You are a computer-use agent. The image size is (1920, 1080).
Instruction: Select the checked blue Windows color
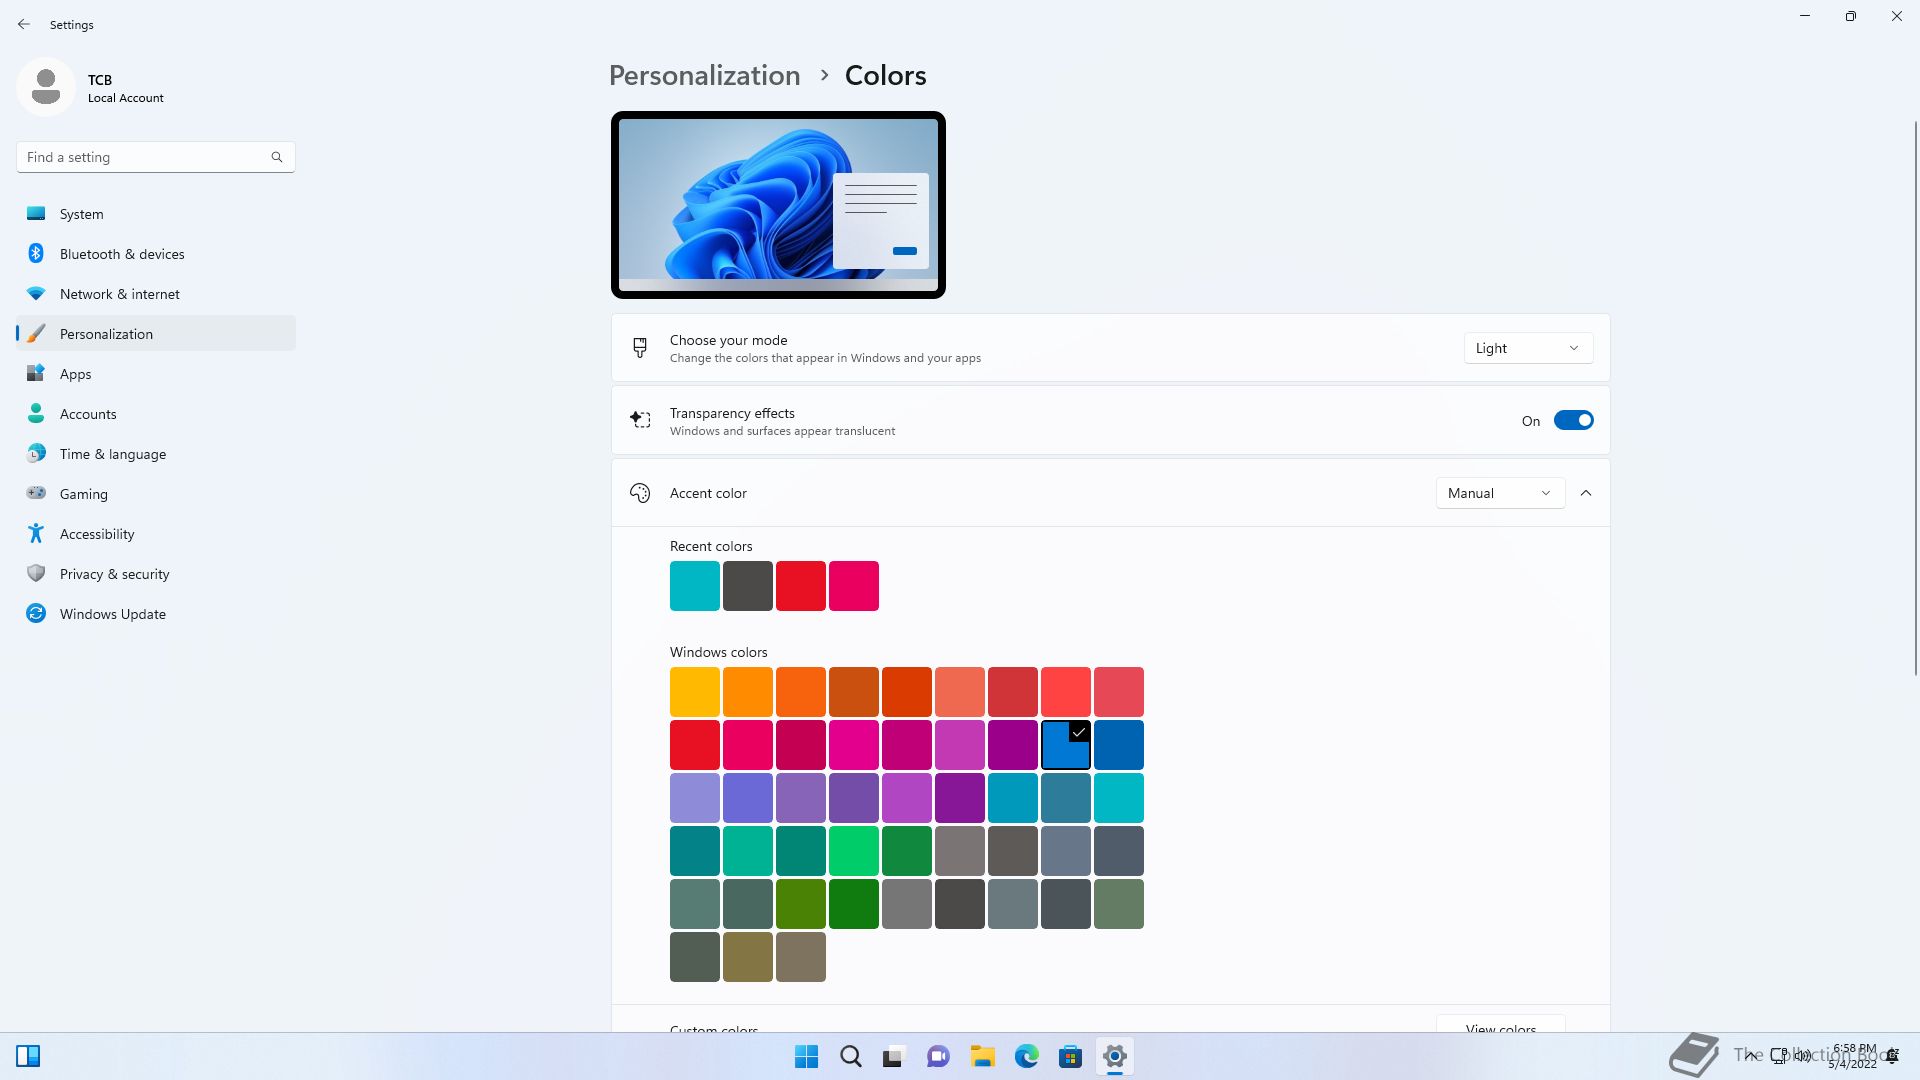pos(1066,745)
